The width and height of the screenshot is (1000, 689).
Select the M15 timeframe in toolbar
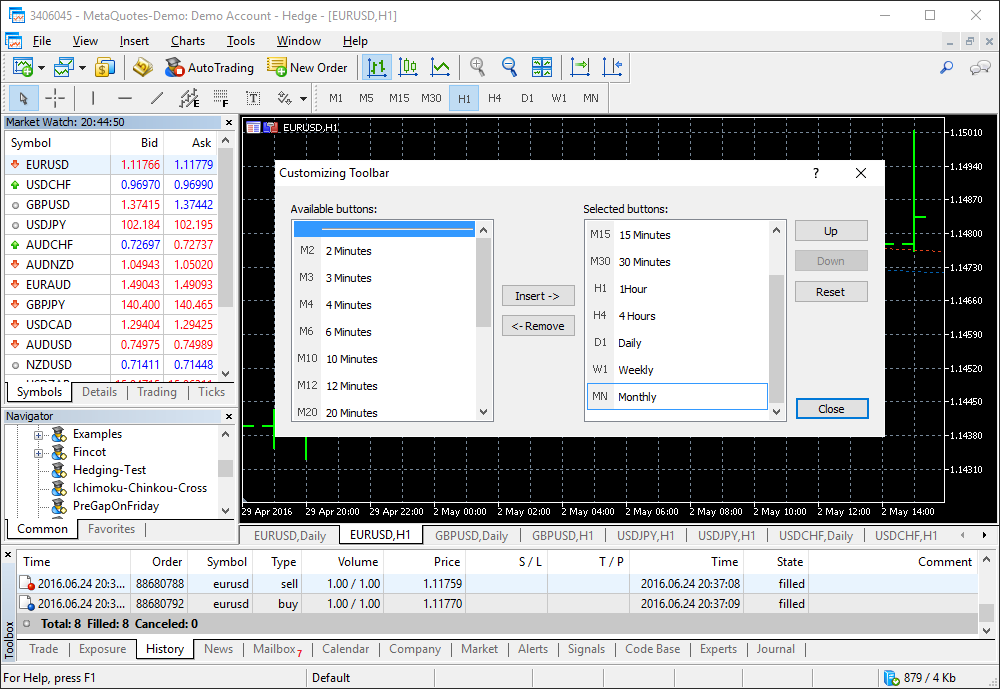[x=399, y=98]
